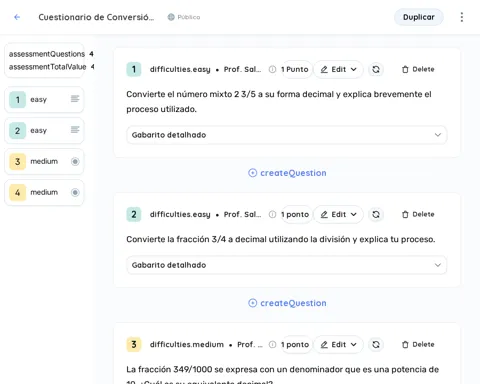Screen dimensions: 480x384
Task: Click the Público visibility label
Action: pyautogui.click(x=189, y=17)
